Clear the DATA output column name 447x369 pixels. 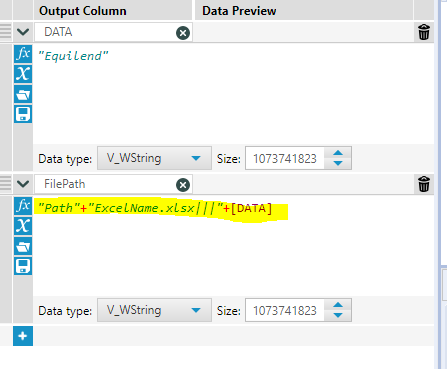(183, 33)
